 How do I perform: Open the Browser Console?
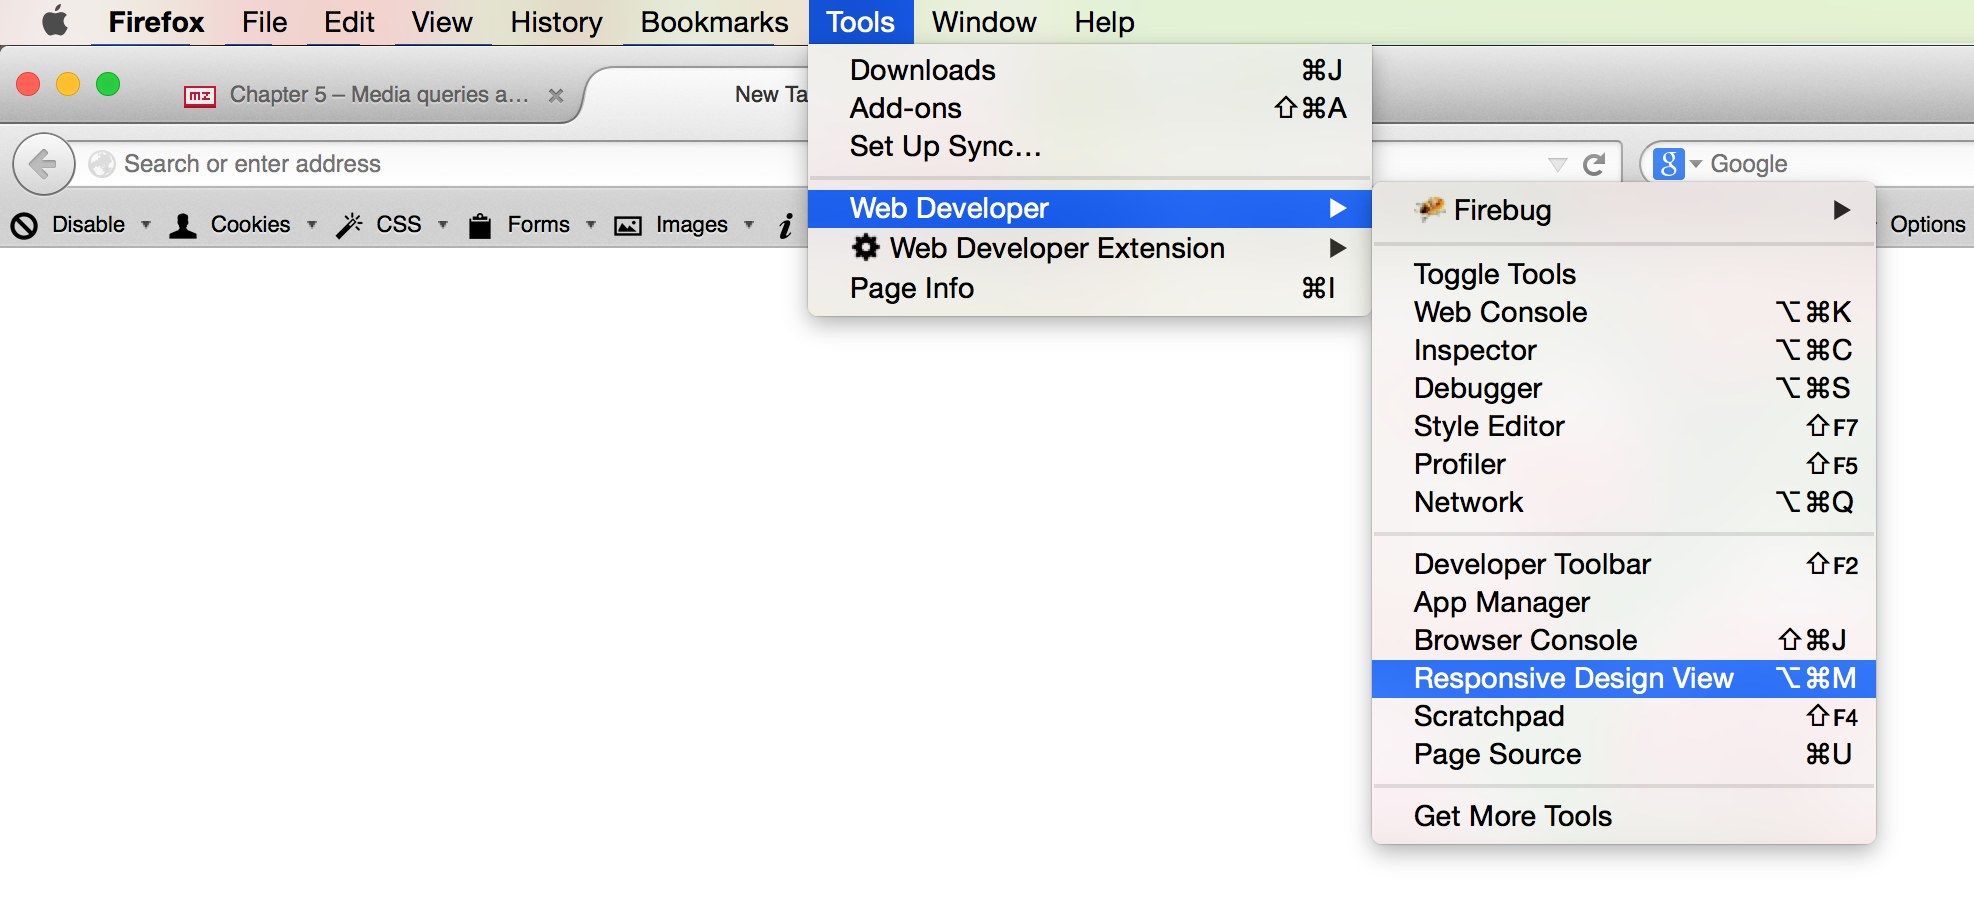pos(1525,640)
